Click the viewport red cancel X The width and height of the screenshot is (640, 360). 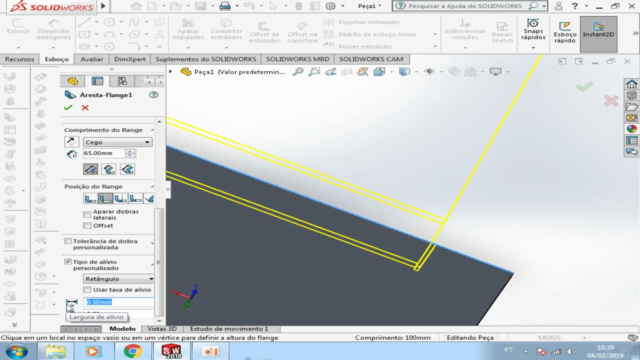[611, 100]
